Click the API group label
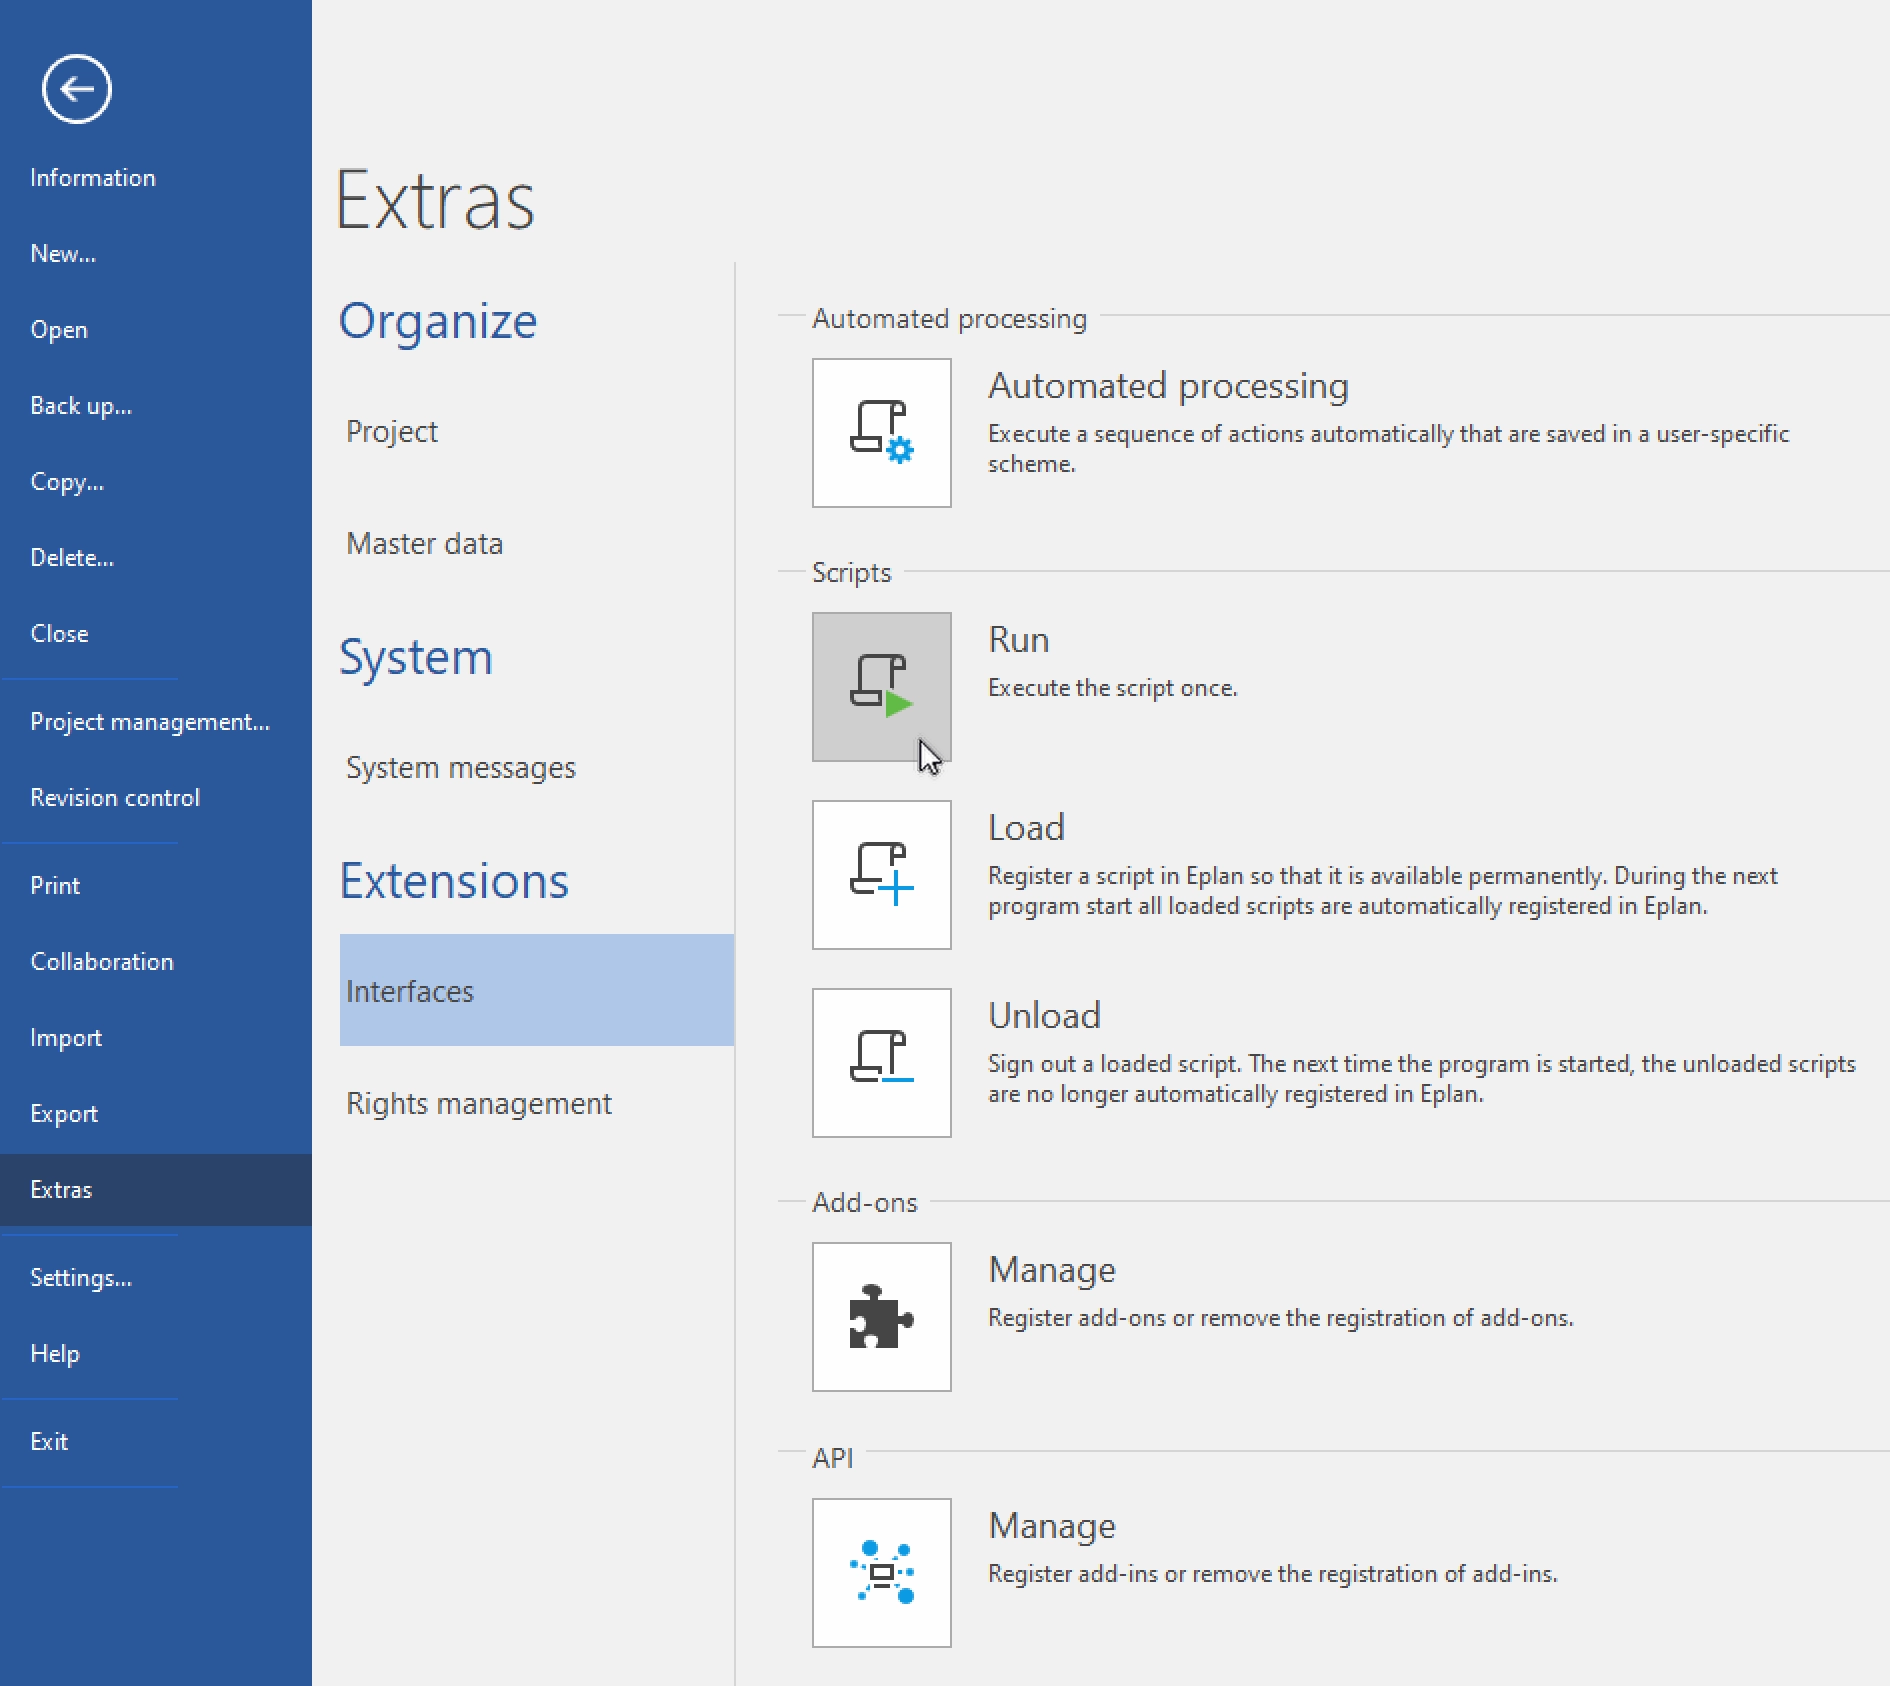The height and width of the screenshot is (1686, 1890). click(833, 1458)
